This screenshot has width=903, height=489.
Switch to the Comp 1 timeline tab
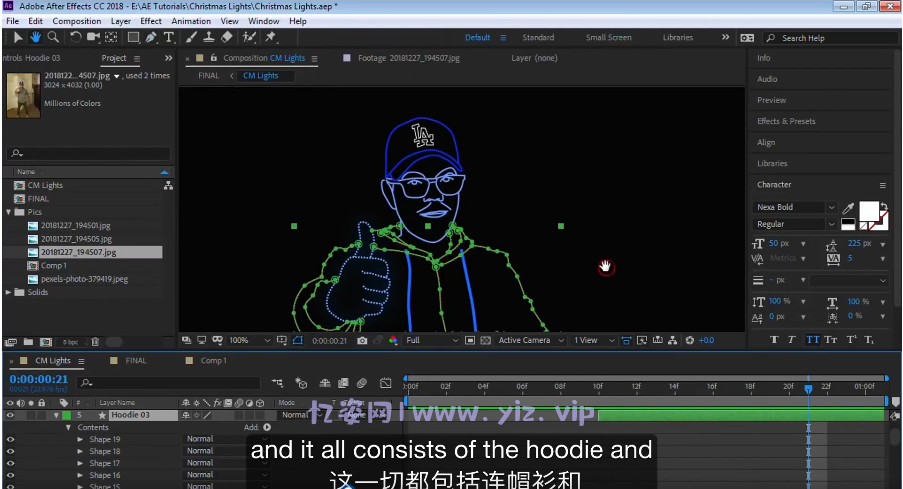[x=213, y=361]
